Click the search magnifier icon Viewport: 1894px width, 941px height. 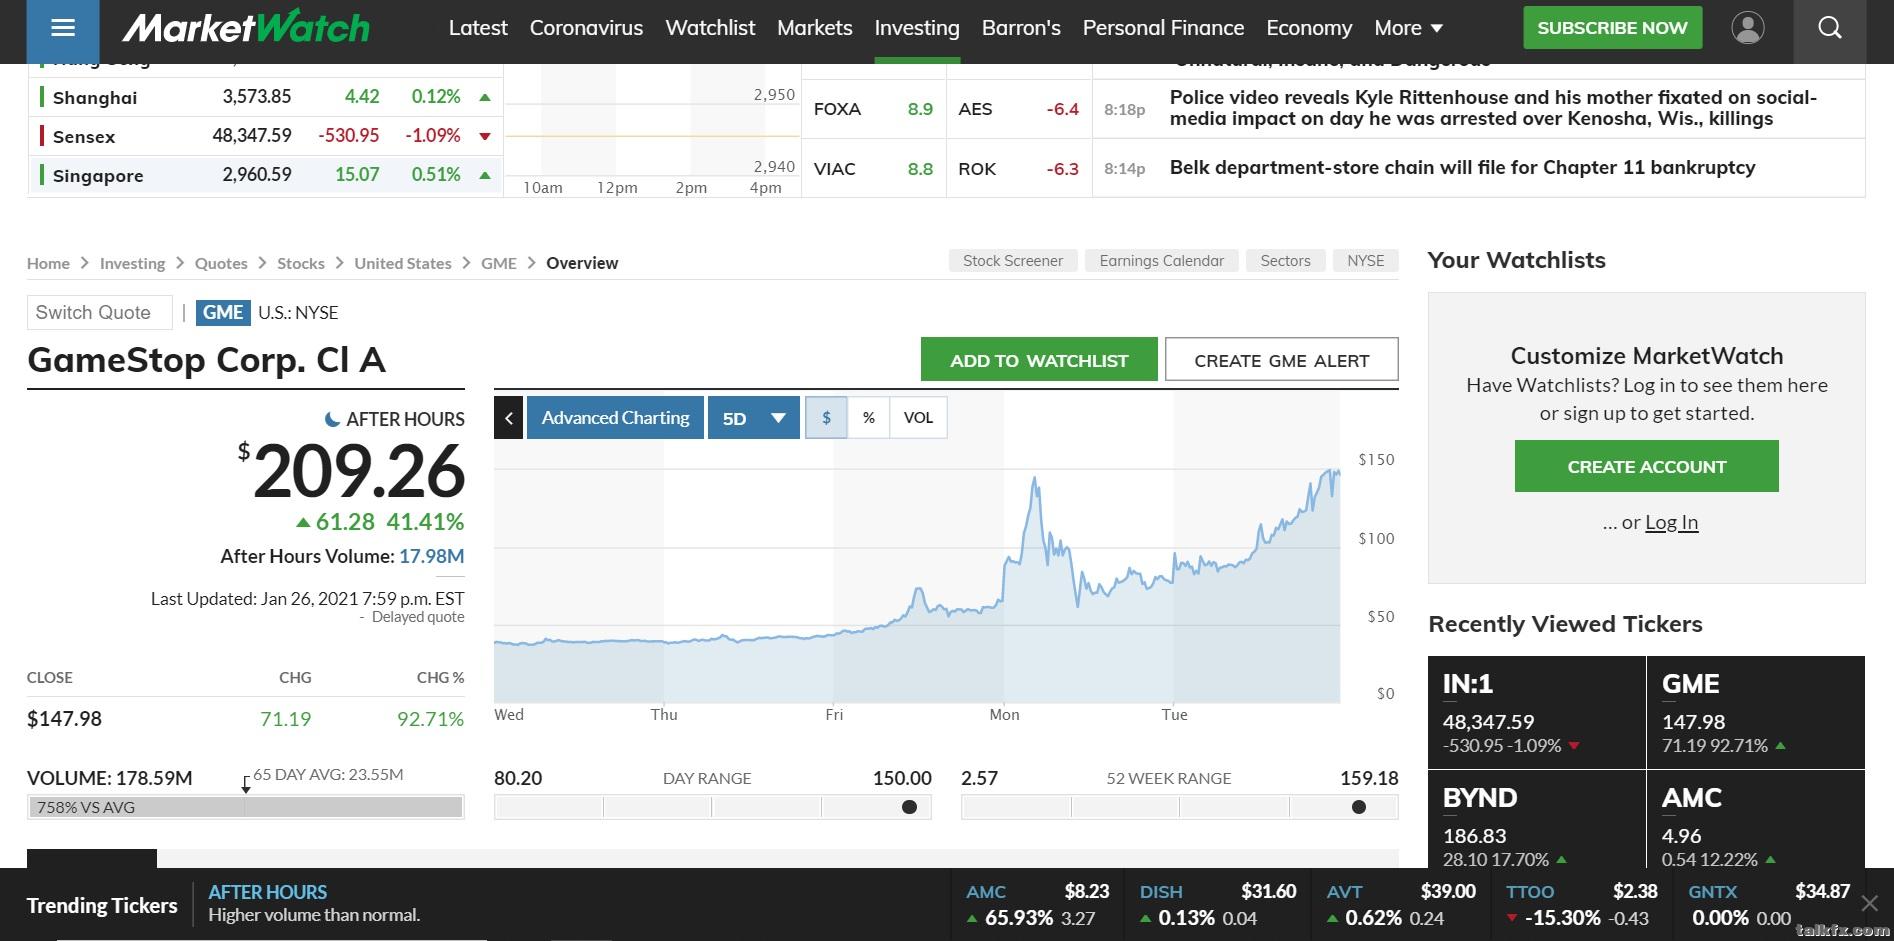(x=1829, y=28)
